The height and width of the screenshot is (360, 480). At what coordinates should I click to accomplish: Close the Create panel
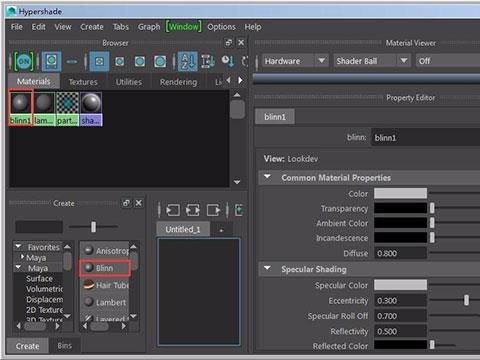pos(139,203)
